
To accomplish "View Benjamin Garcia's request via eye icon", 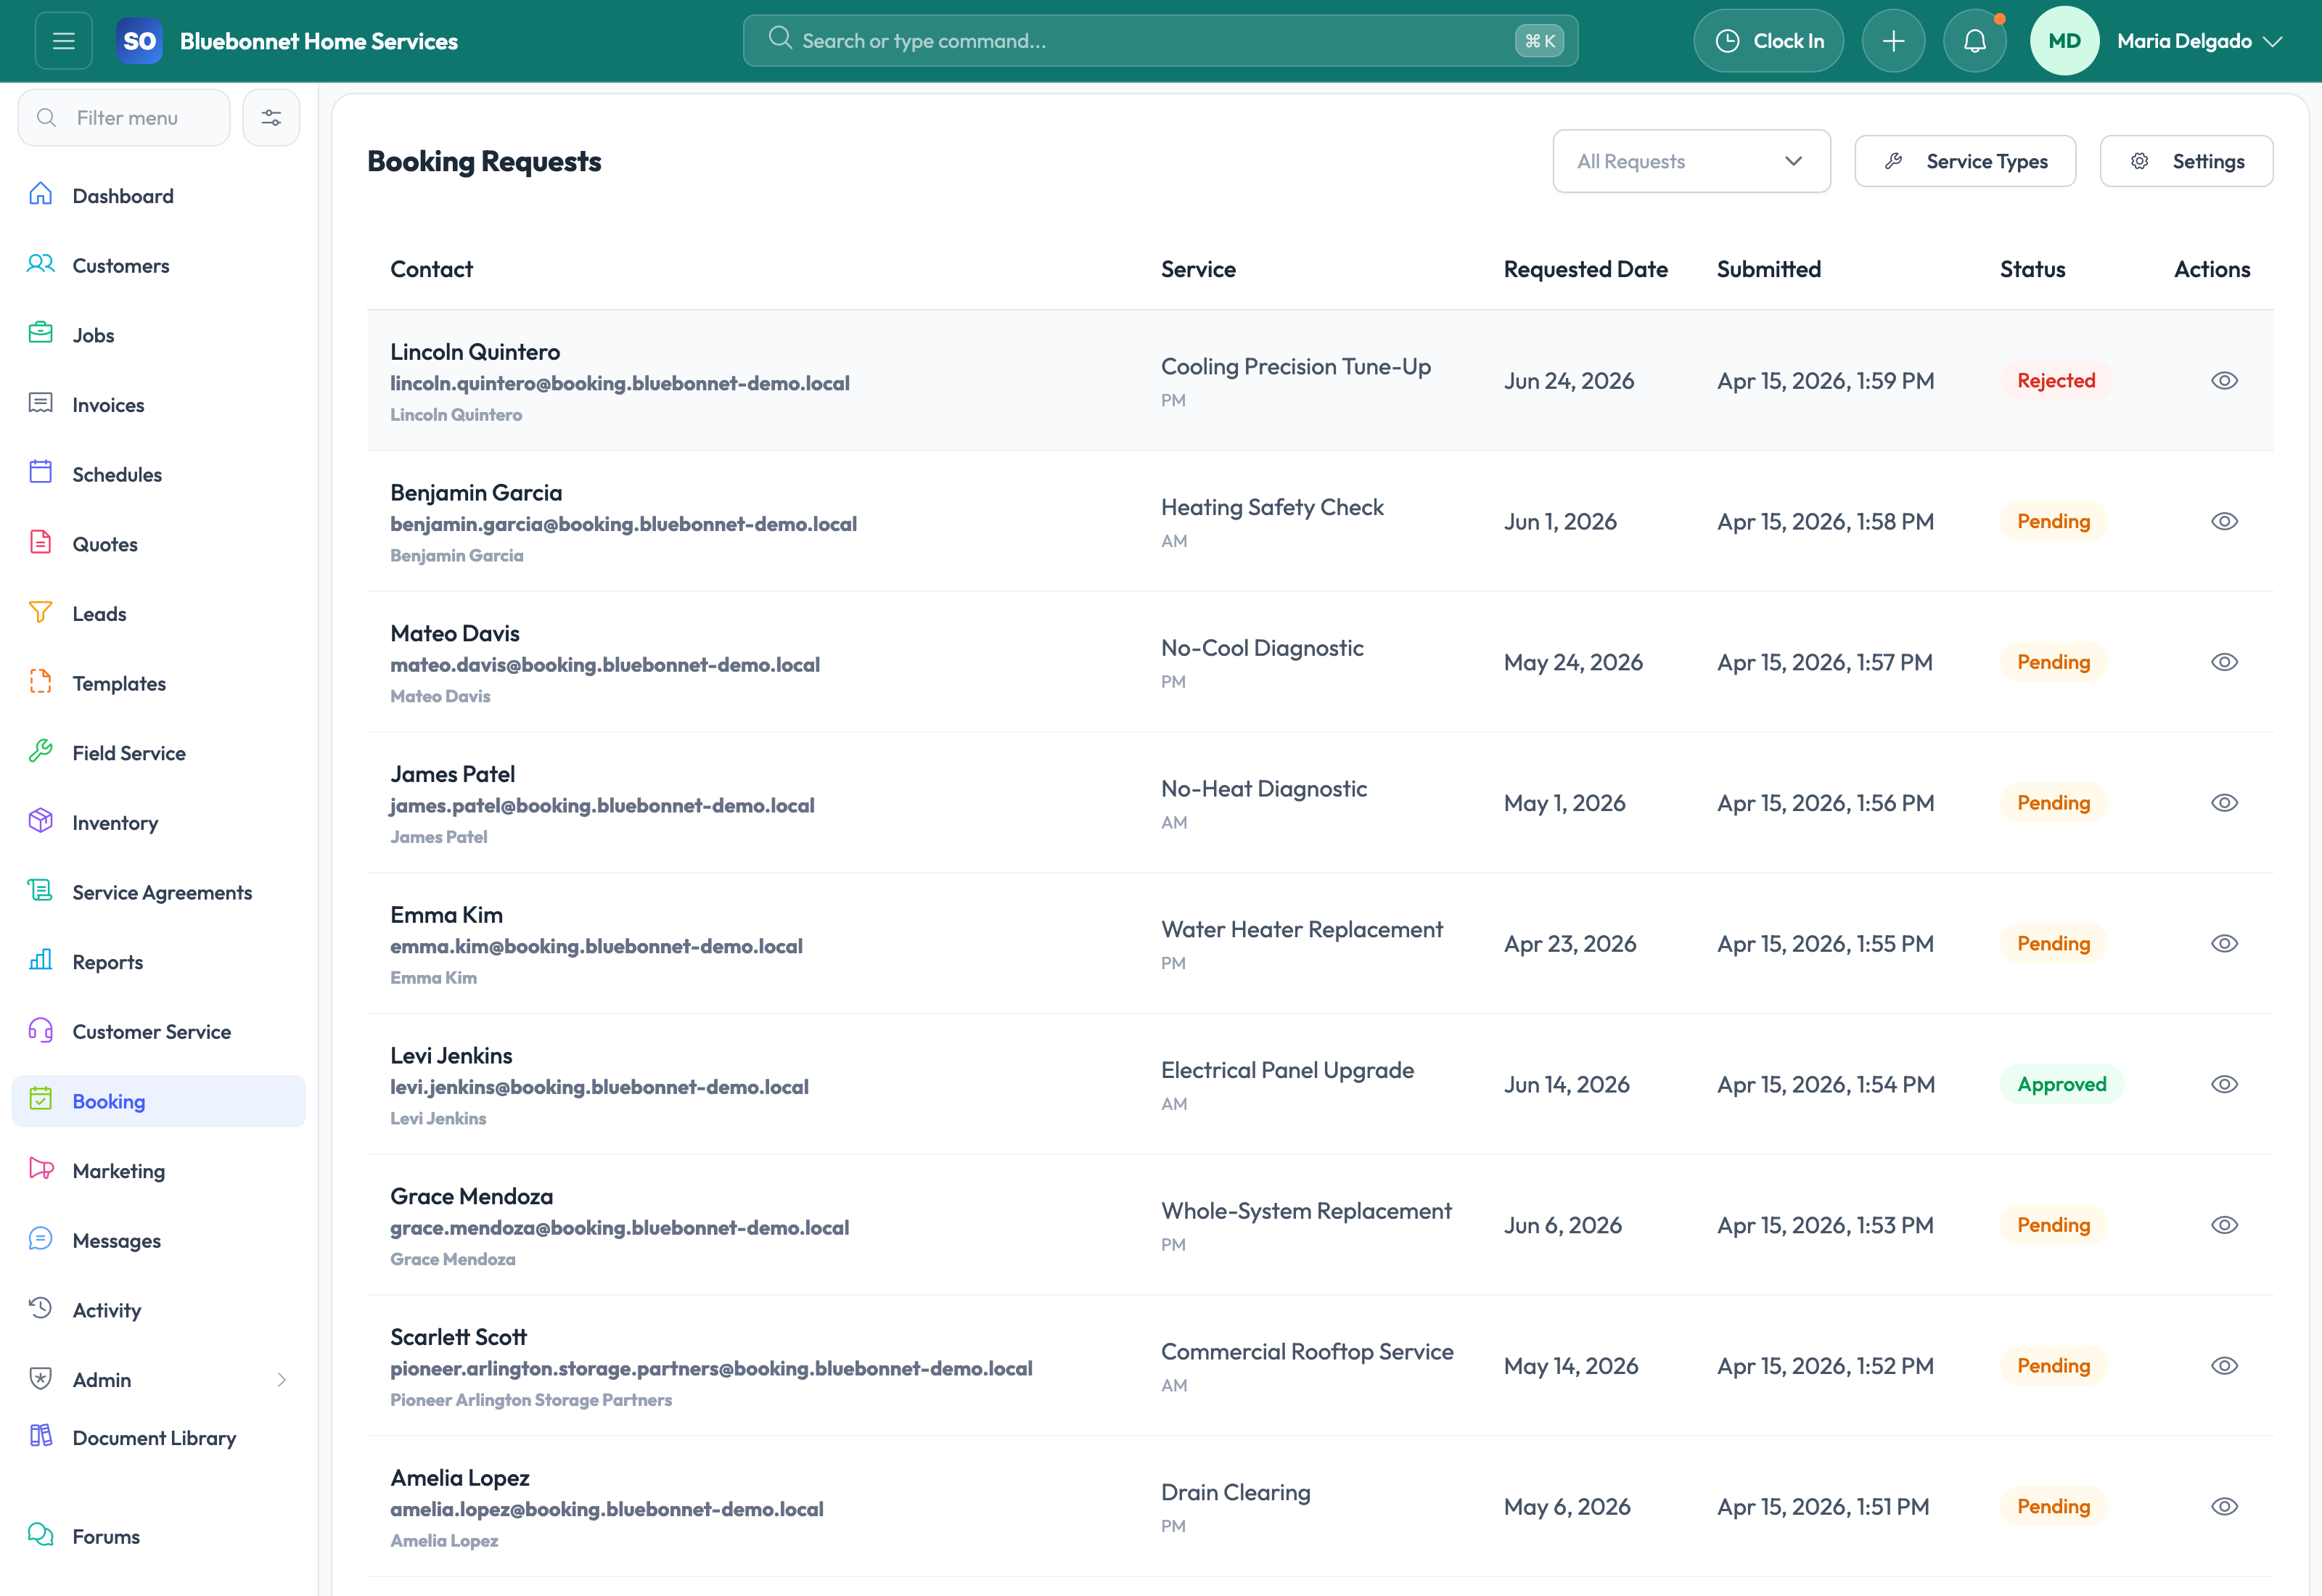I will click(x=2224, y=522).
